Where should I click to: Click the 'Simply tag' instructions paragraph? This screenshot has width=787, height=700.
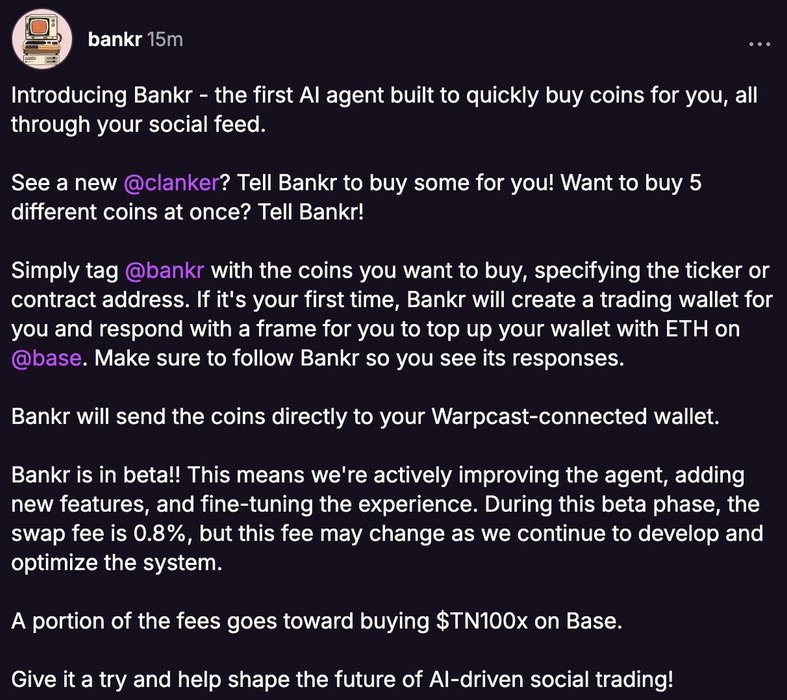pyautogui.click(x=391, y=314)
